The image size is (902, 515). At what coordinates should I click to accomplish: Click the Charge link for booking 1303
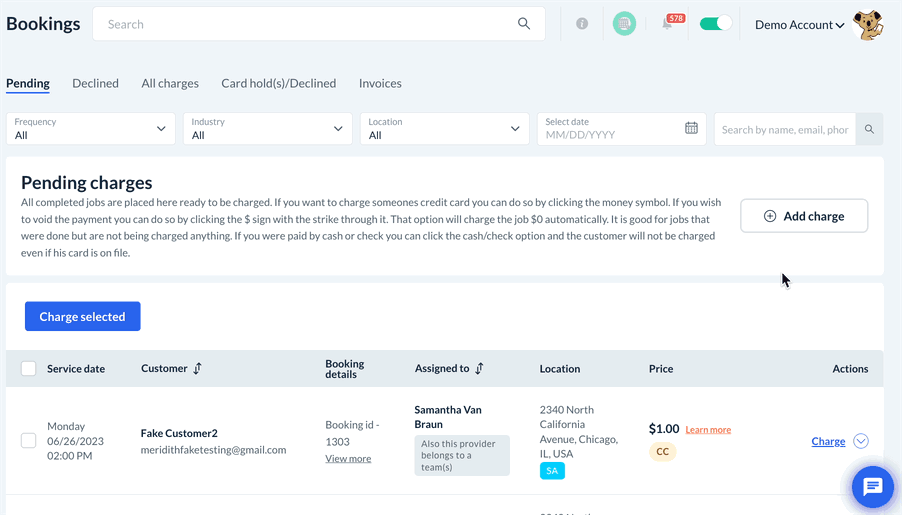(828, 441)
